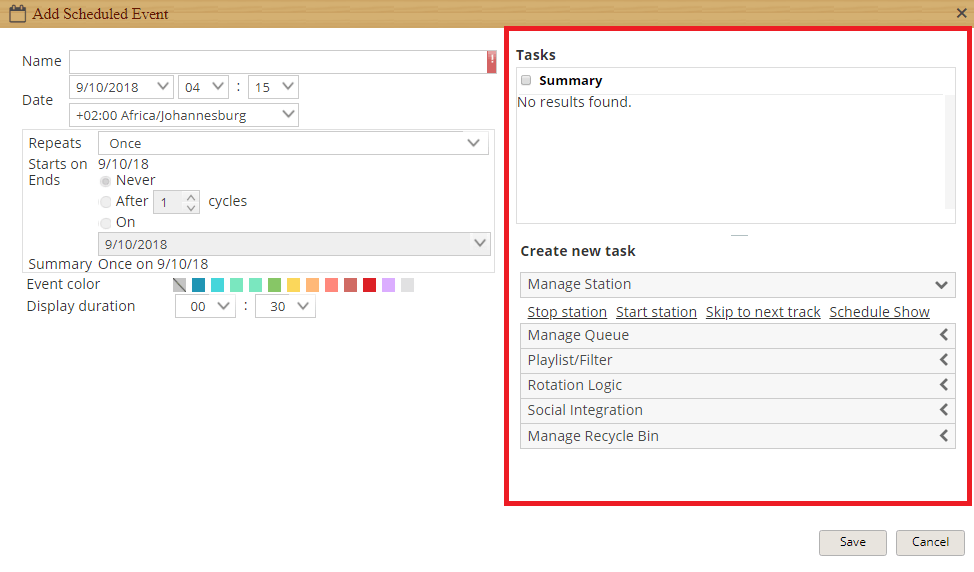Collapse the Manage Station section
The image size is (974, 572).
click(737, 284)
